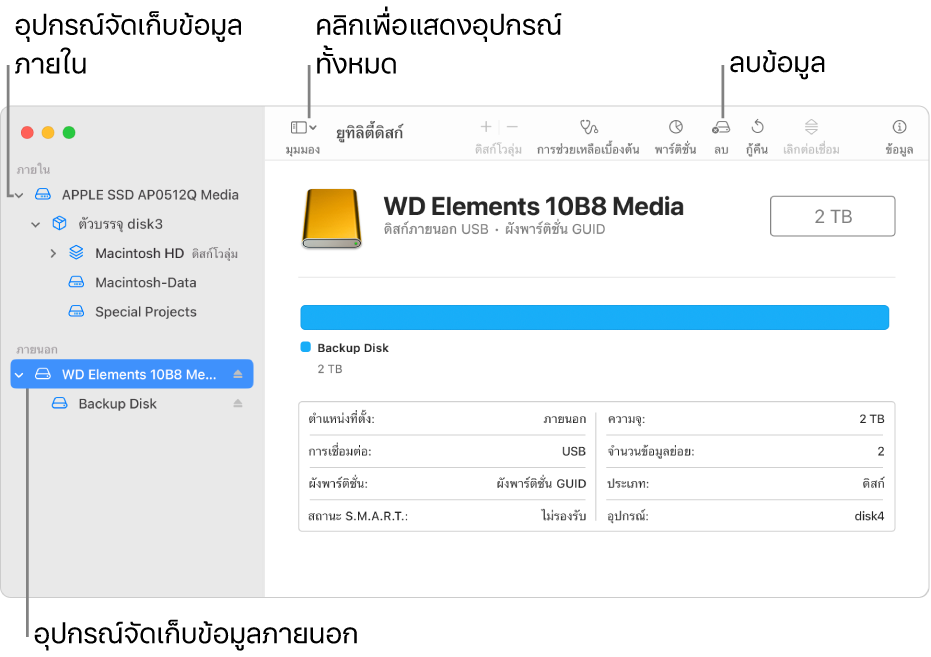Click the 'ดิสก์' type value
The width and height of the screenshot is (931, 657).
pyautogui.click(x=873, y=484)
